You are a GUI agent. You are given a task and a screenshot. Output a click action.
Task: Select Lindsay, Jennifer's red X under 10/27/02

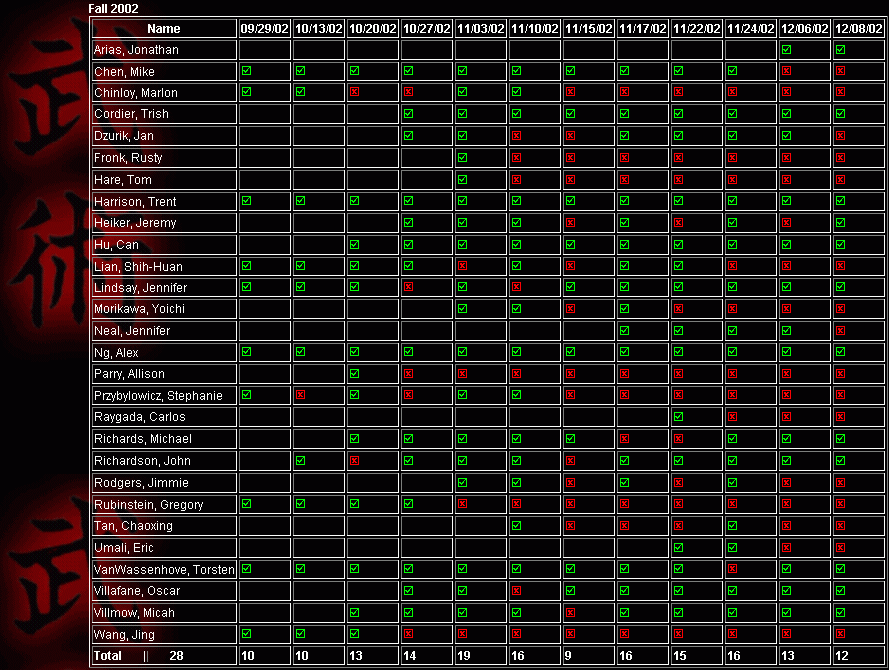[x=408, y=287]
